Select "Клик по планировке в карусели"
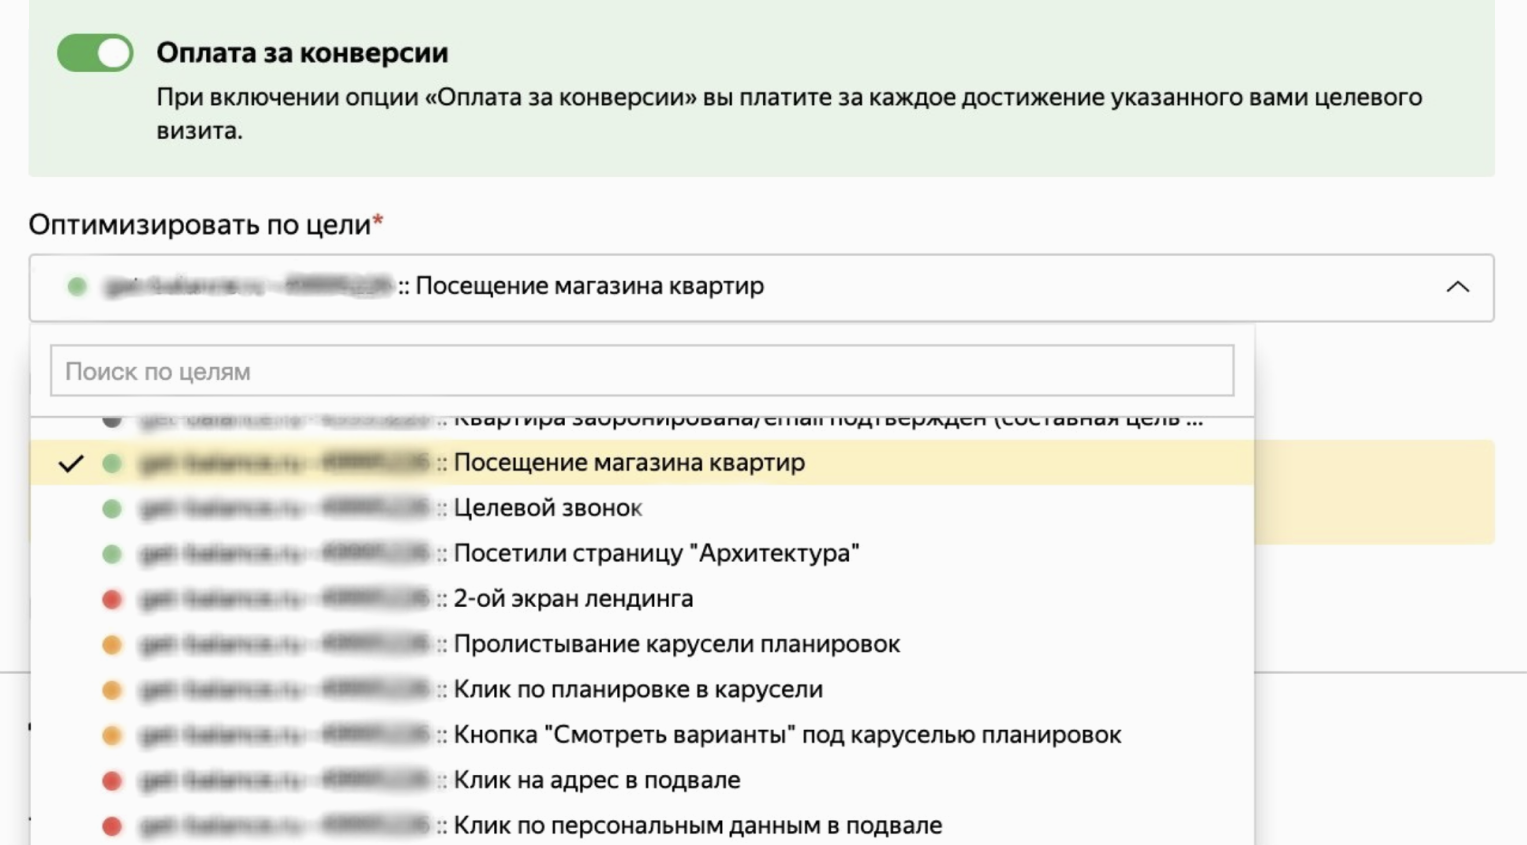Viewport: 1527px width, 845px height. (637, 690)
